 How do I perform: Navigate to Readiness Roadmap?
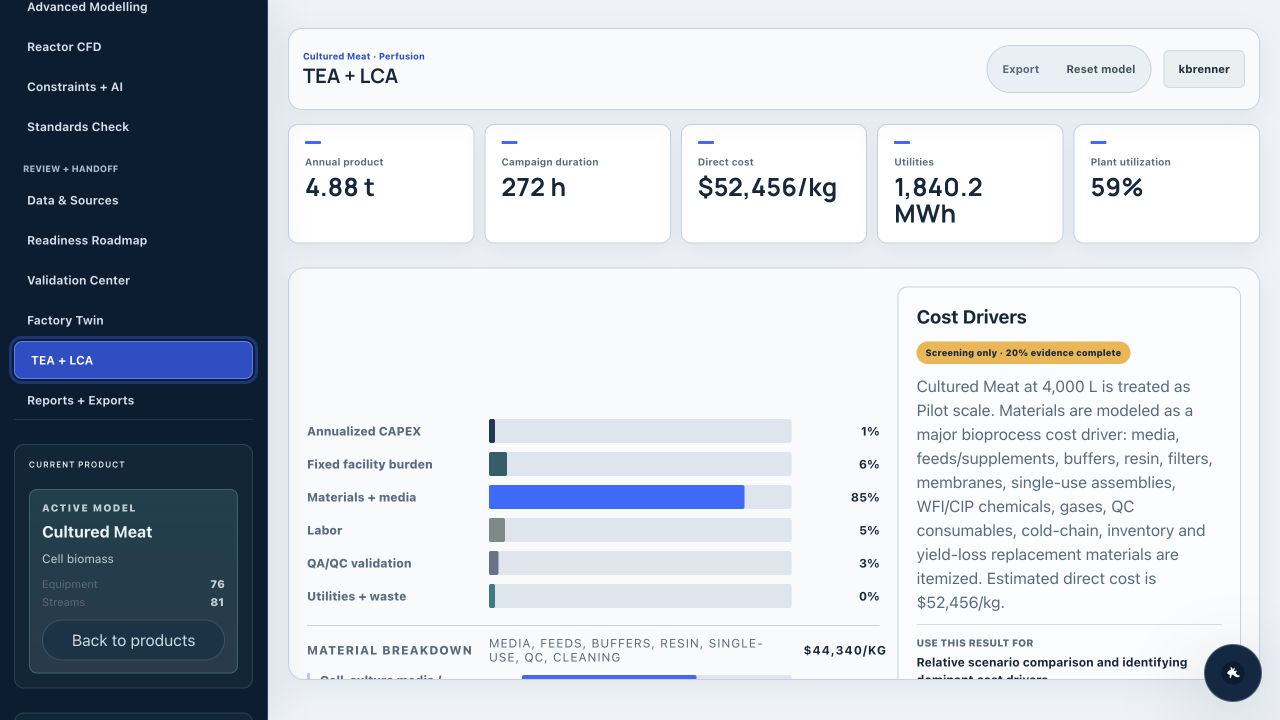tap(133, 240)
